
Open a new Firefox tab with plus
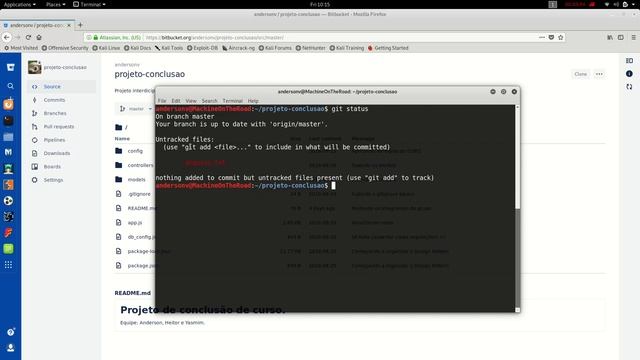pyautogui.click(x=80, y=25)
